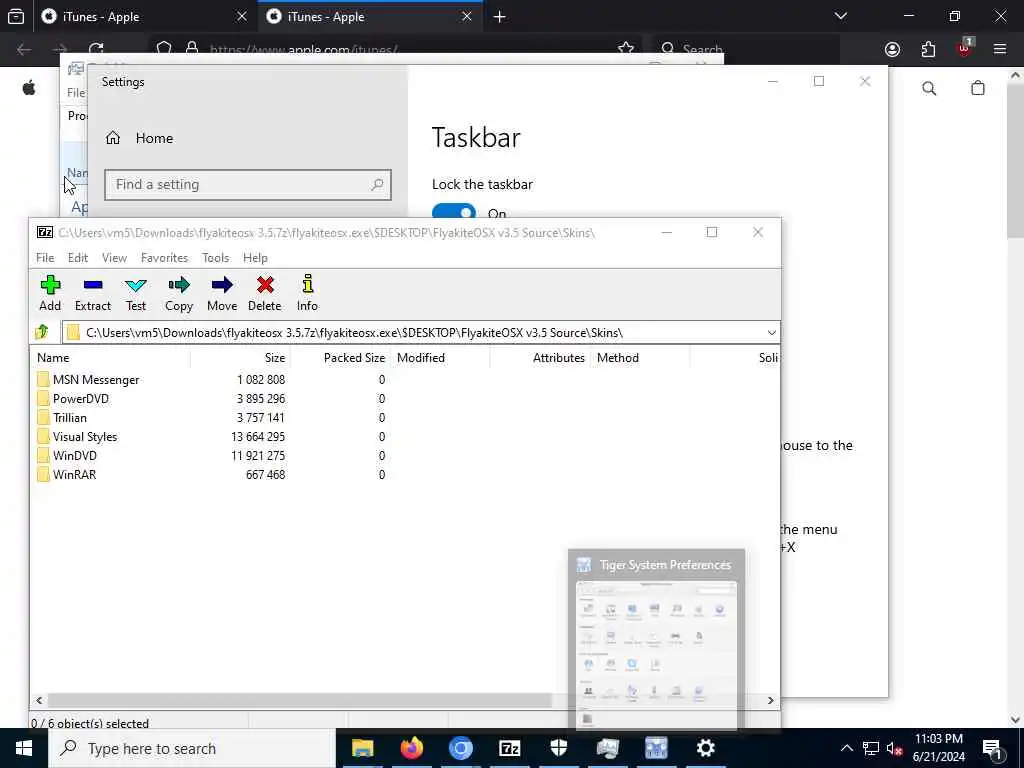This screenshot has height=768, width=1024.
Task: Sort 7-Zip list by Name column
Action: pyautogui.click(x=110, y=358)
